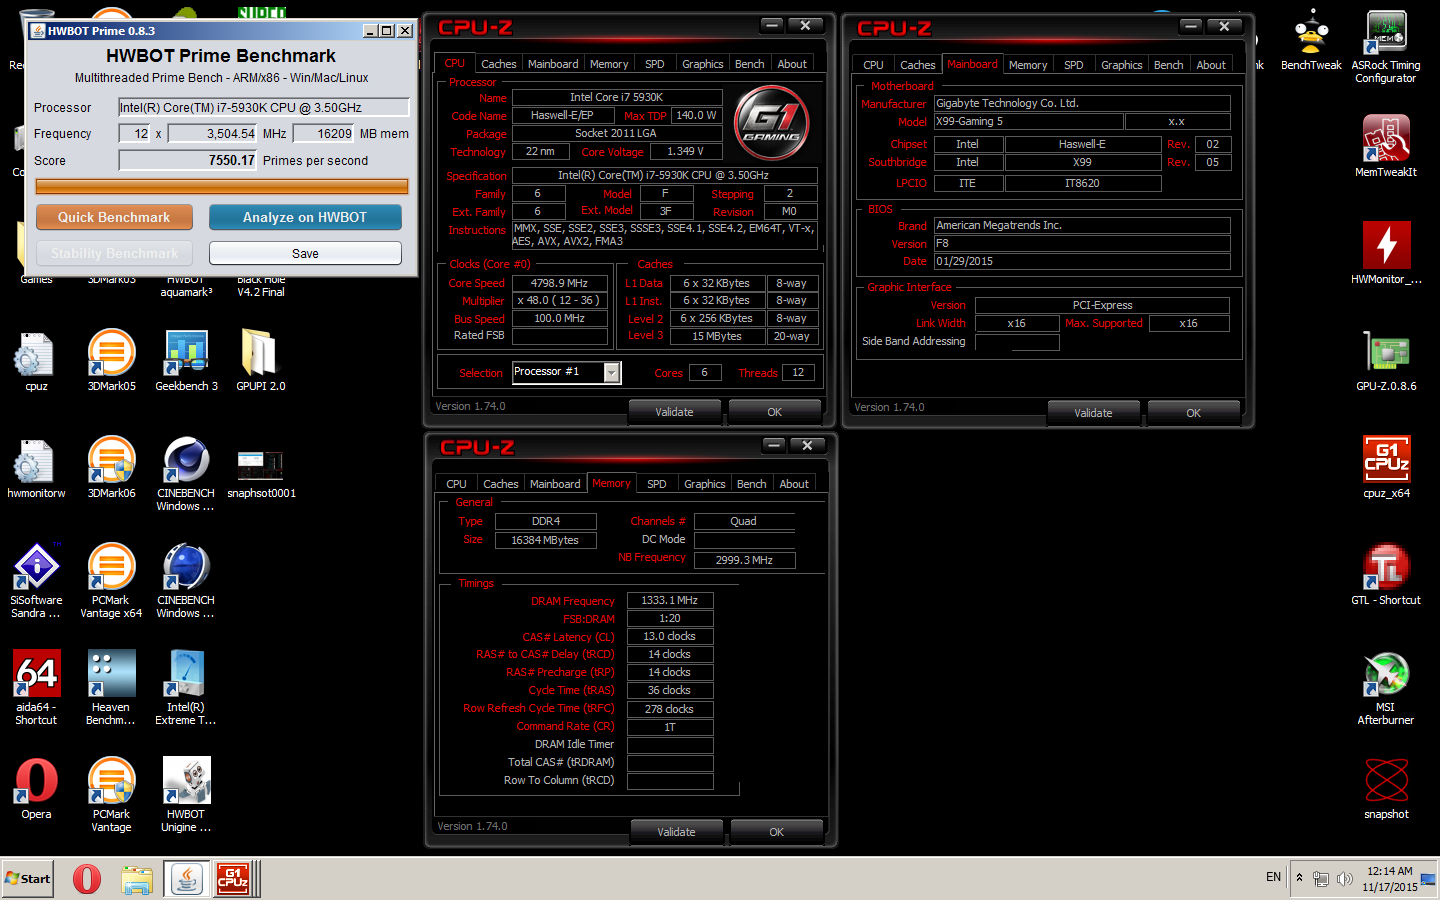Open Geekbench 3 desktop shortcut
This screenshot has width=1440, height=900.
[186, 360]
